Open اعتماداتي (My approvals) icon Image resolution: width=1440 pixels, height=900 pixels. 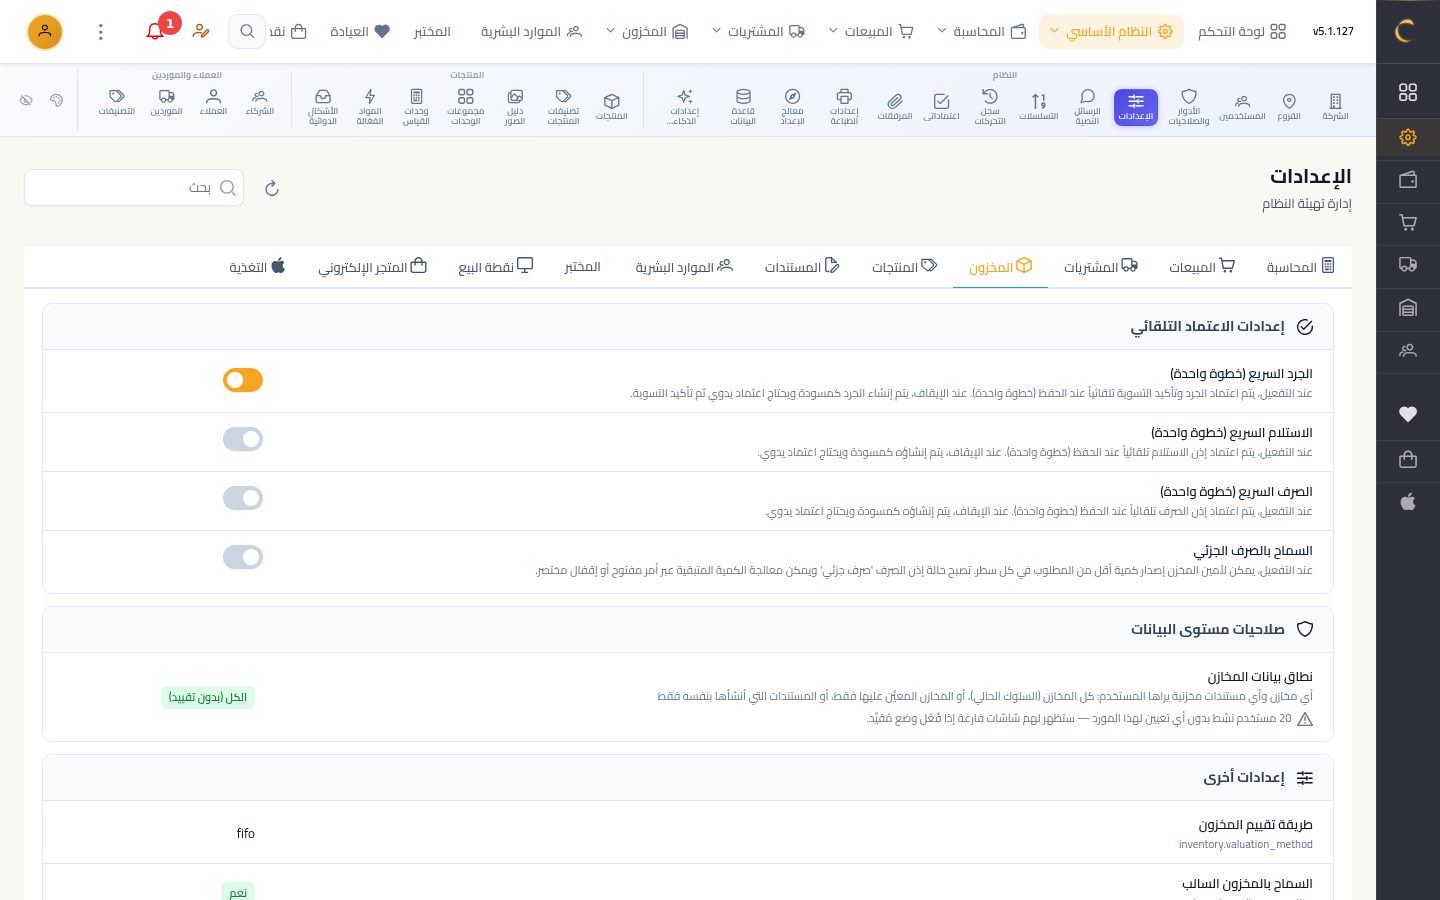[941, 106]
